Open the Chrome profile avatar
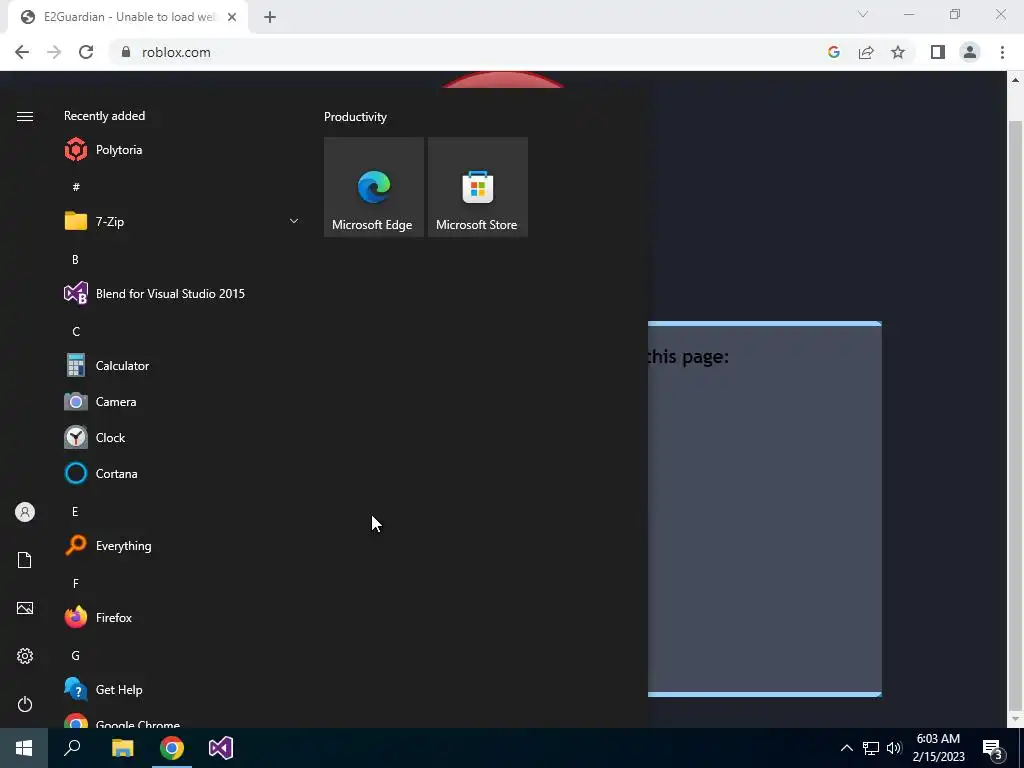The image size is (1024, 768). pyautogui.click(x=970, y=52)
